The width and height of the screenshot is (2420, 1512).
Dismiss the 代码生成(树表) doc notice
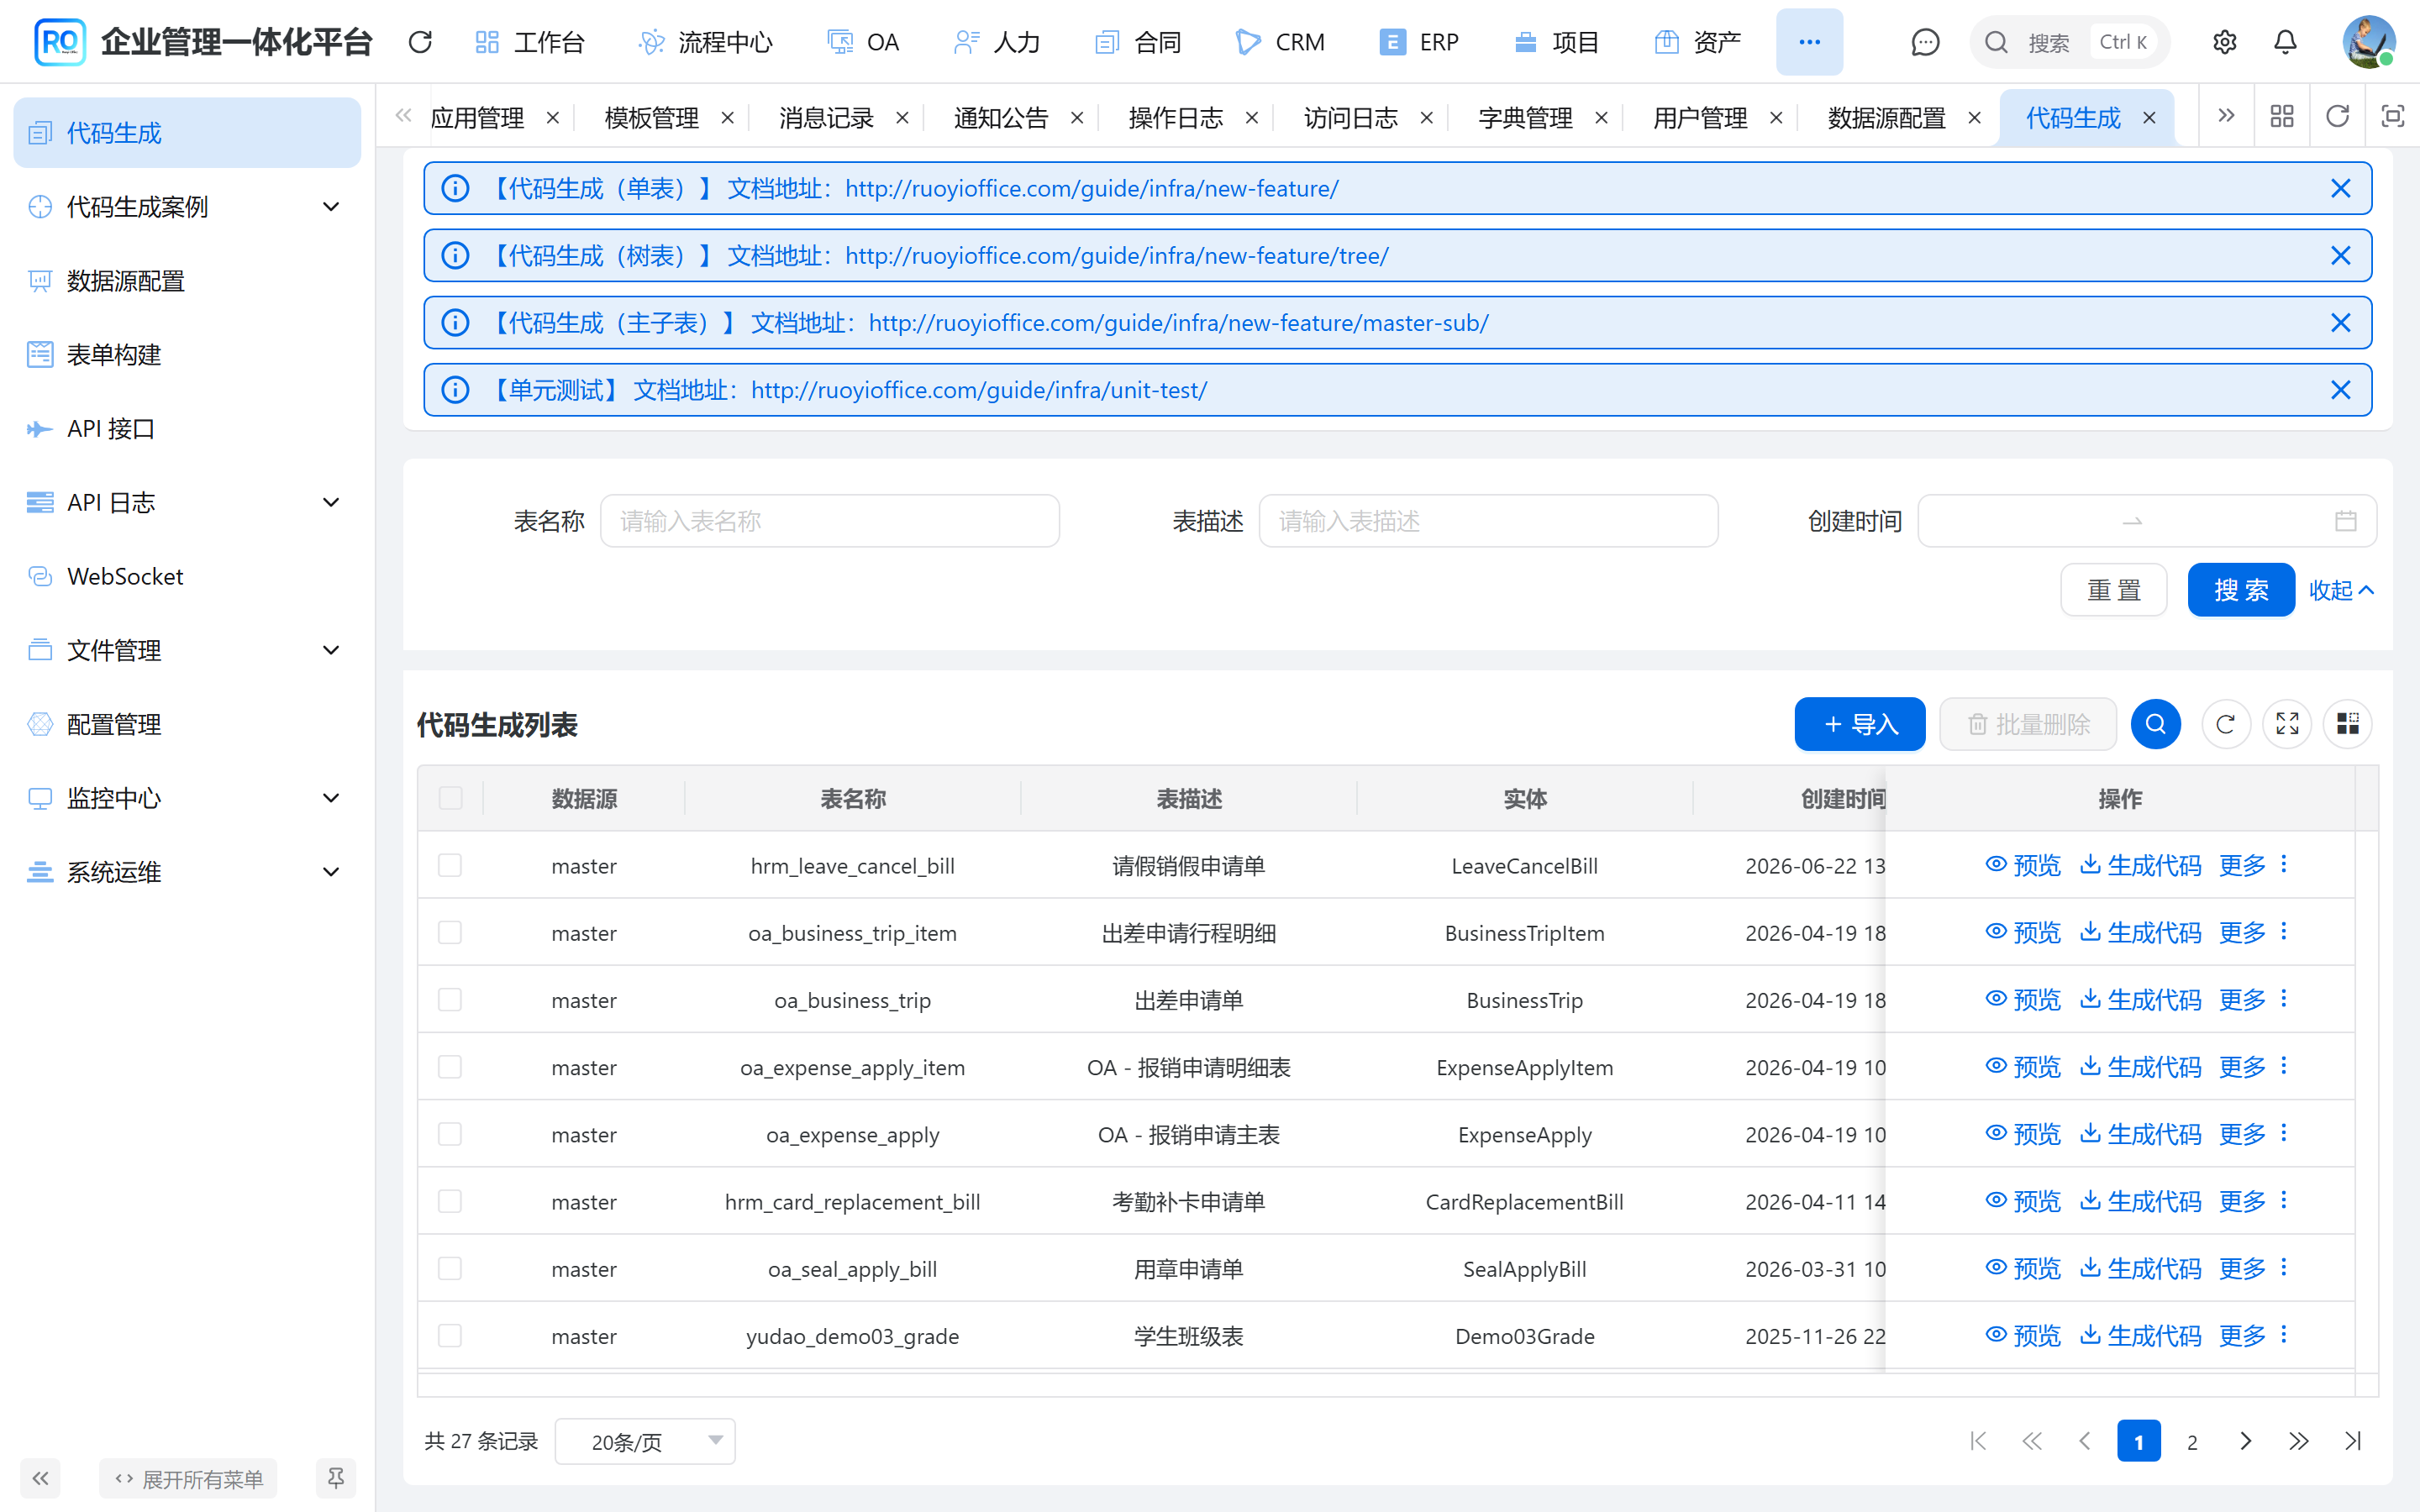click(2340, 256)
